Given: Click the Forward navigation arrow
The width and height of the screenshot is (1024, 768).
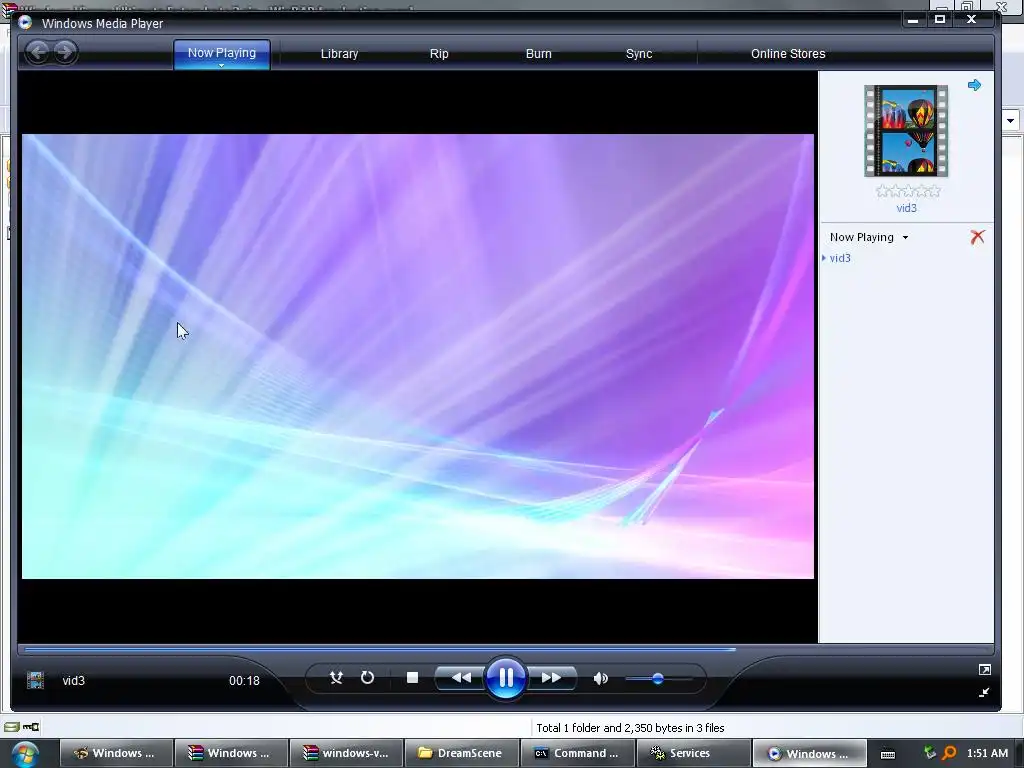Looking at the screenshot, I should point(65,52).
